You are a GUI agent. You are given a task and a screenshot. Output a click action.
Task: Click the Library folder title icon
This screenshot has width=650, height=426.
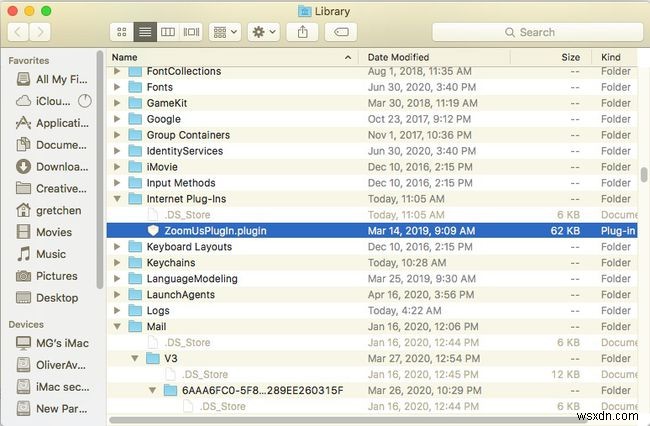[x=305, y=11]
